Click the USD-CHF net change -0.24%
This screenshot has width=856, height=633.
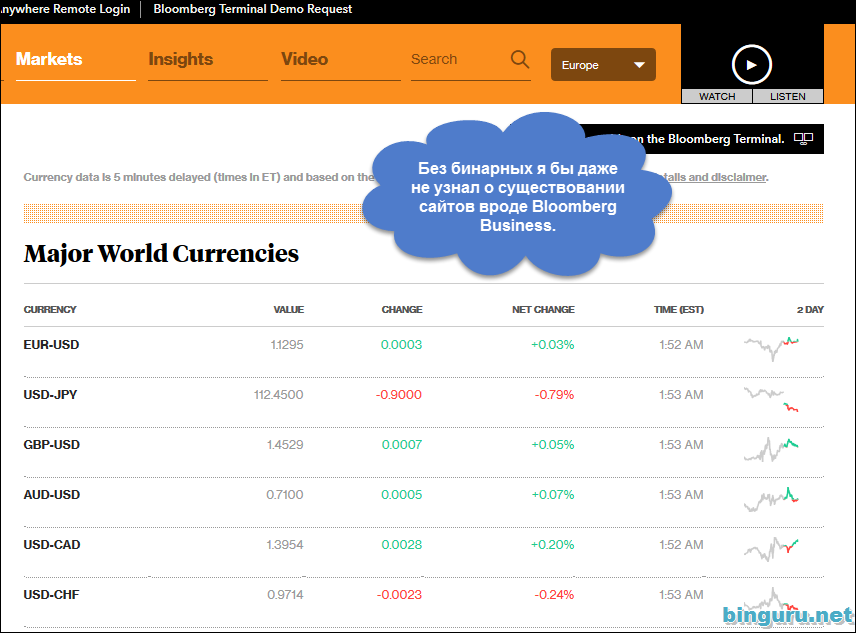coord(554,595)
